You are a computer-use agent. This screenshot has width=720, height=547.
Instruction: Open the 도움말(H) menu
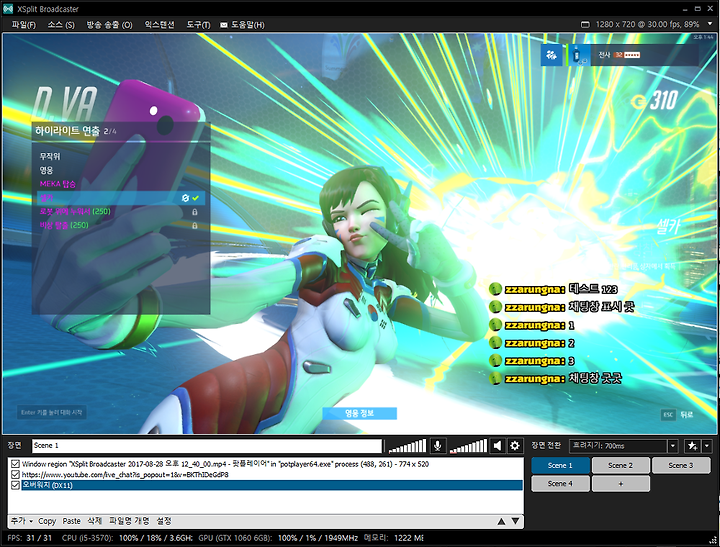[248, 25]
